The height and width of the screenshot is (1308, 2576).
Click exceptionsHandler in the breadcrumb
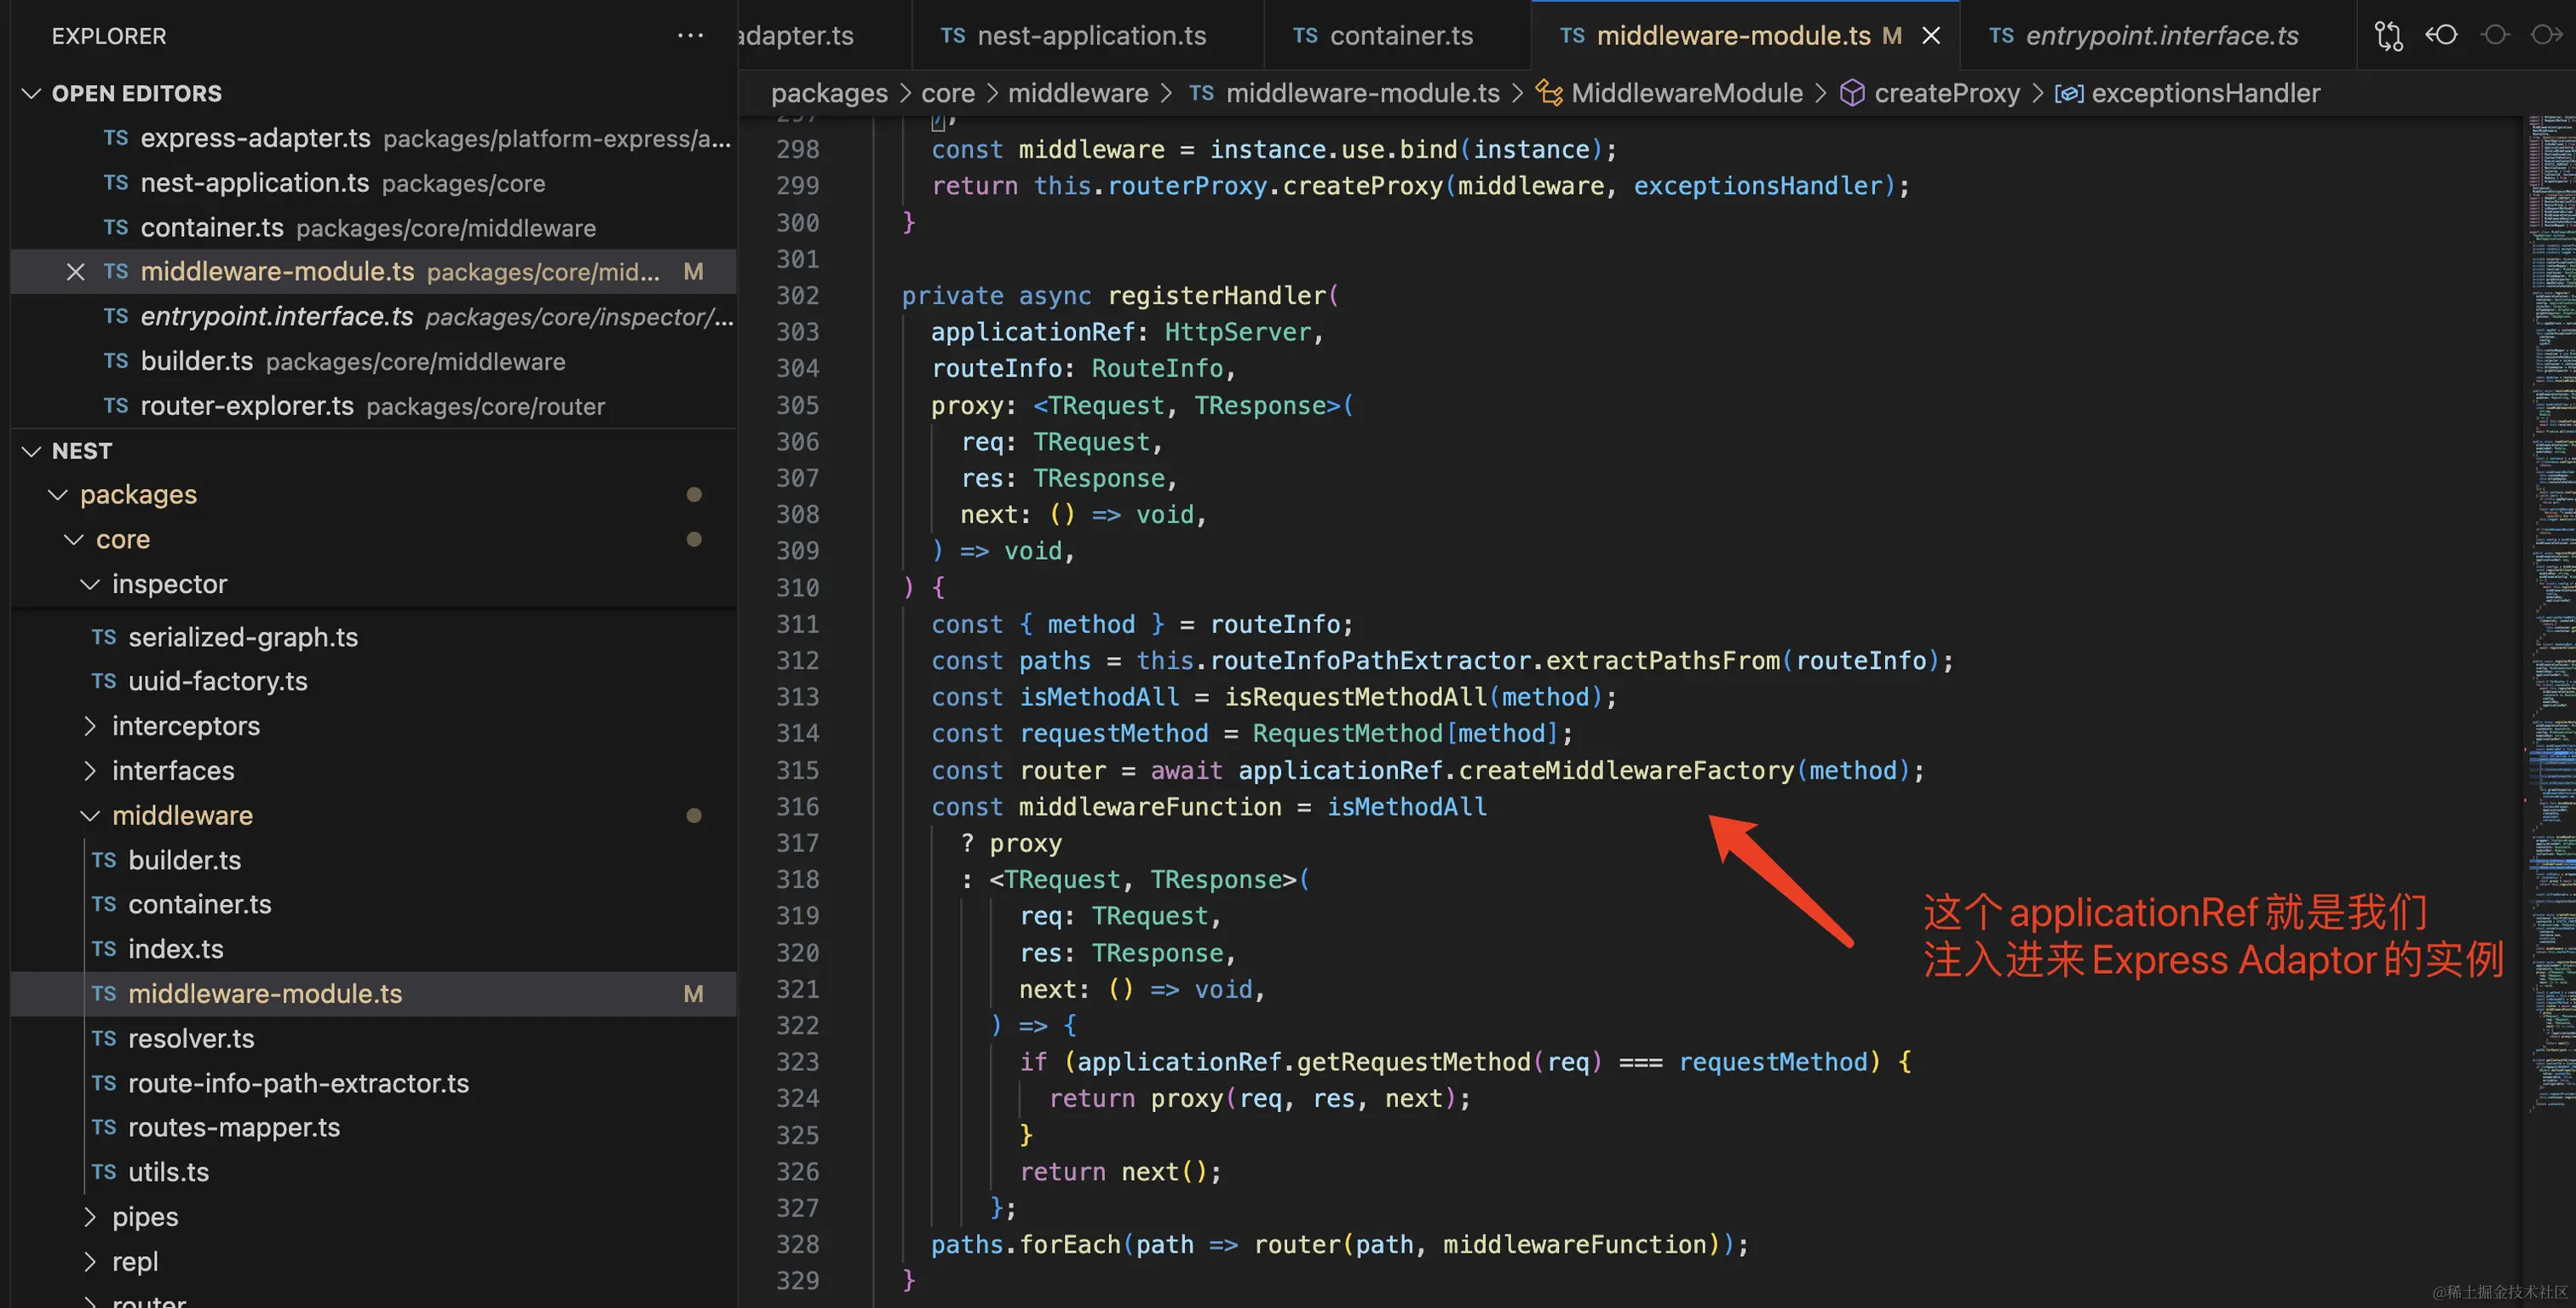2206,93
